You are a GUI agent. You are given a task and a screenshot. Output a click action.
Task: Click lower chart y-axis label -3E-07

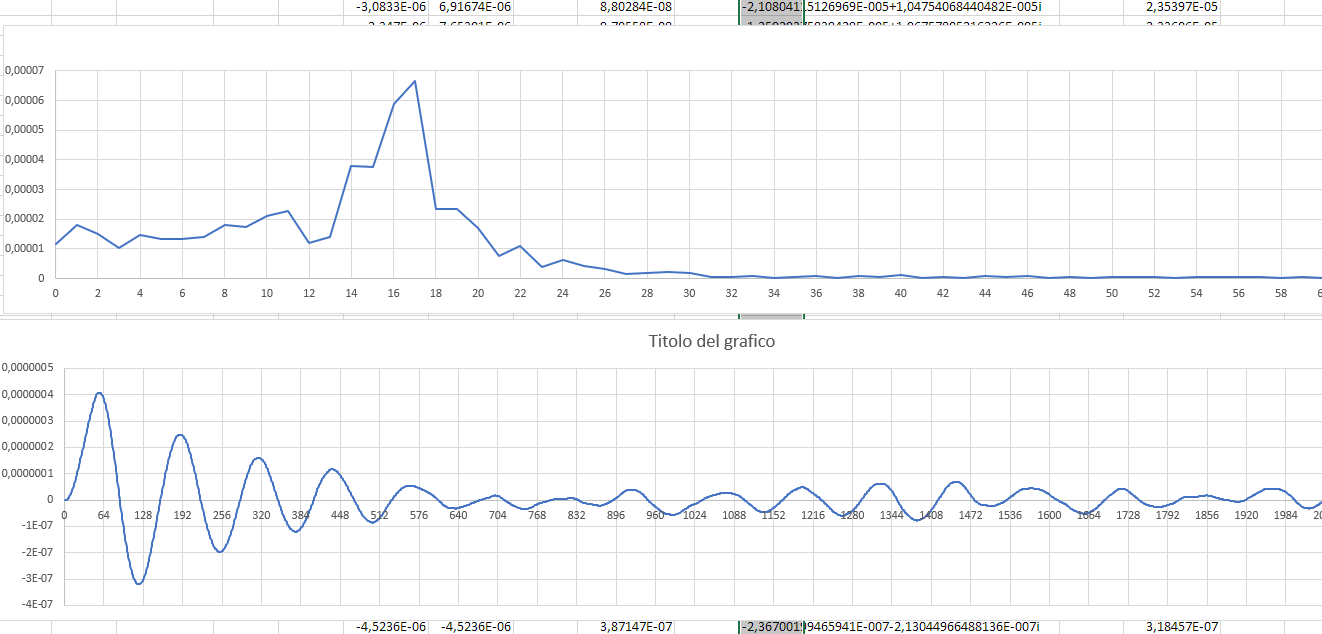coord(35,579)
